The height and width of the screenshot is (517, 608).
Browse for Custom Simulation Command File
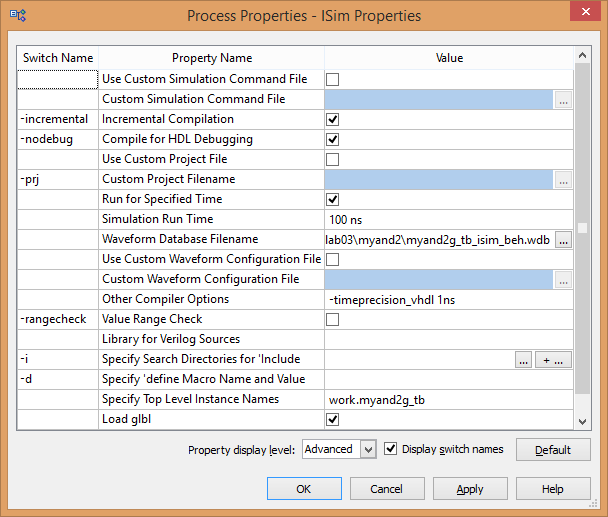pyautogui.click(x=563, y=100)
